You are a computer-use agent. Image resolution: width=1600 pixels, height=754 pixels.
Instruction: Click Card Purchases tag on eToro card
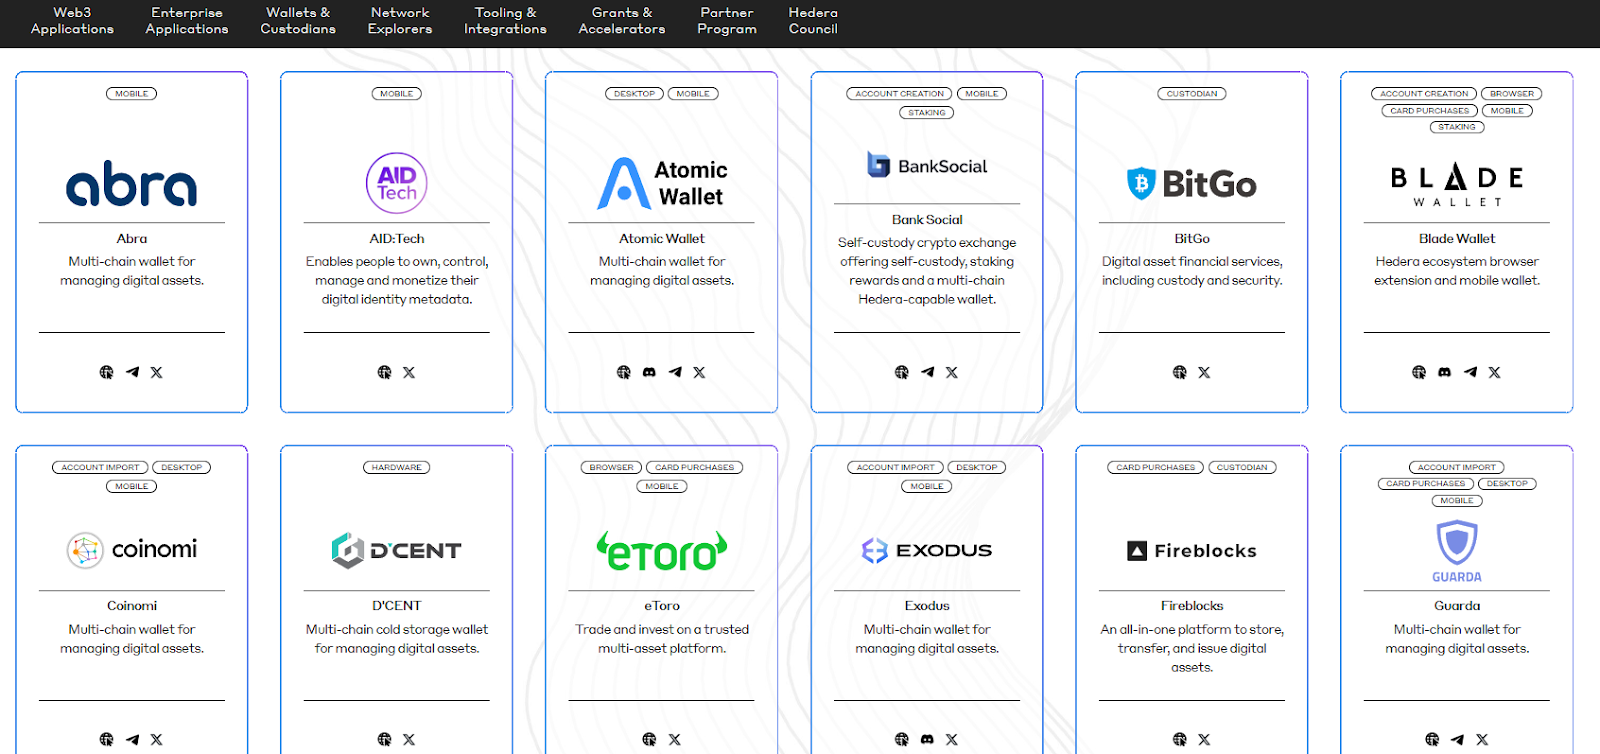coord(695,467)
